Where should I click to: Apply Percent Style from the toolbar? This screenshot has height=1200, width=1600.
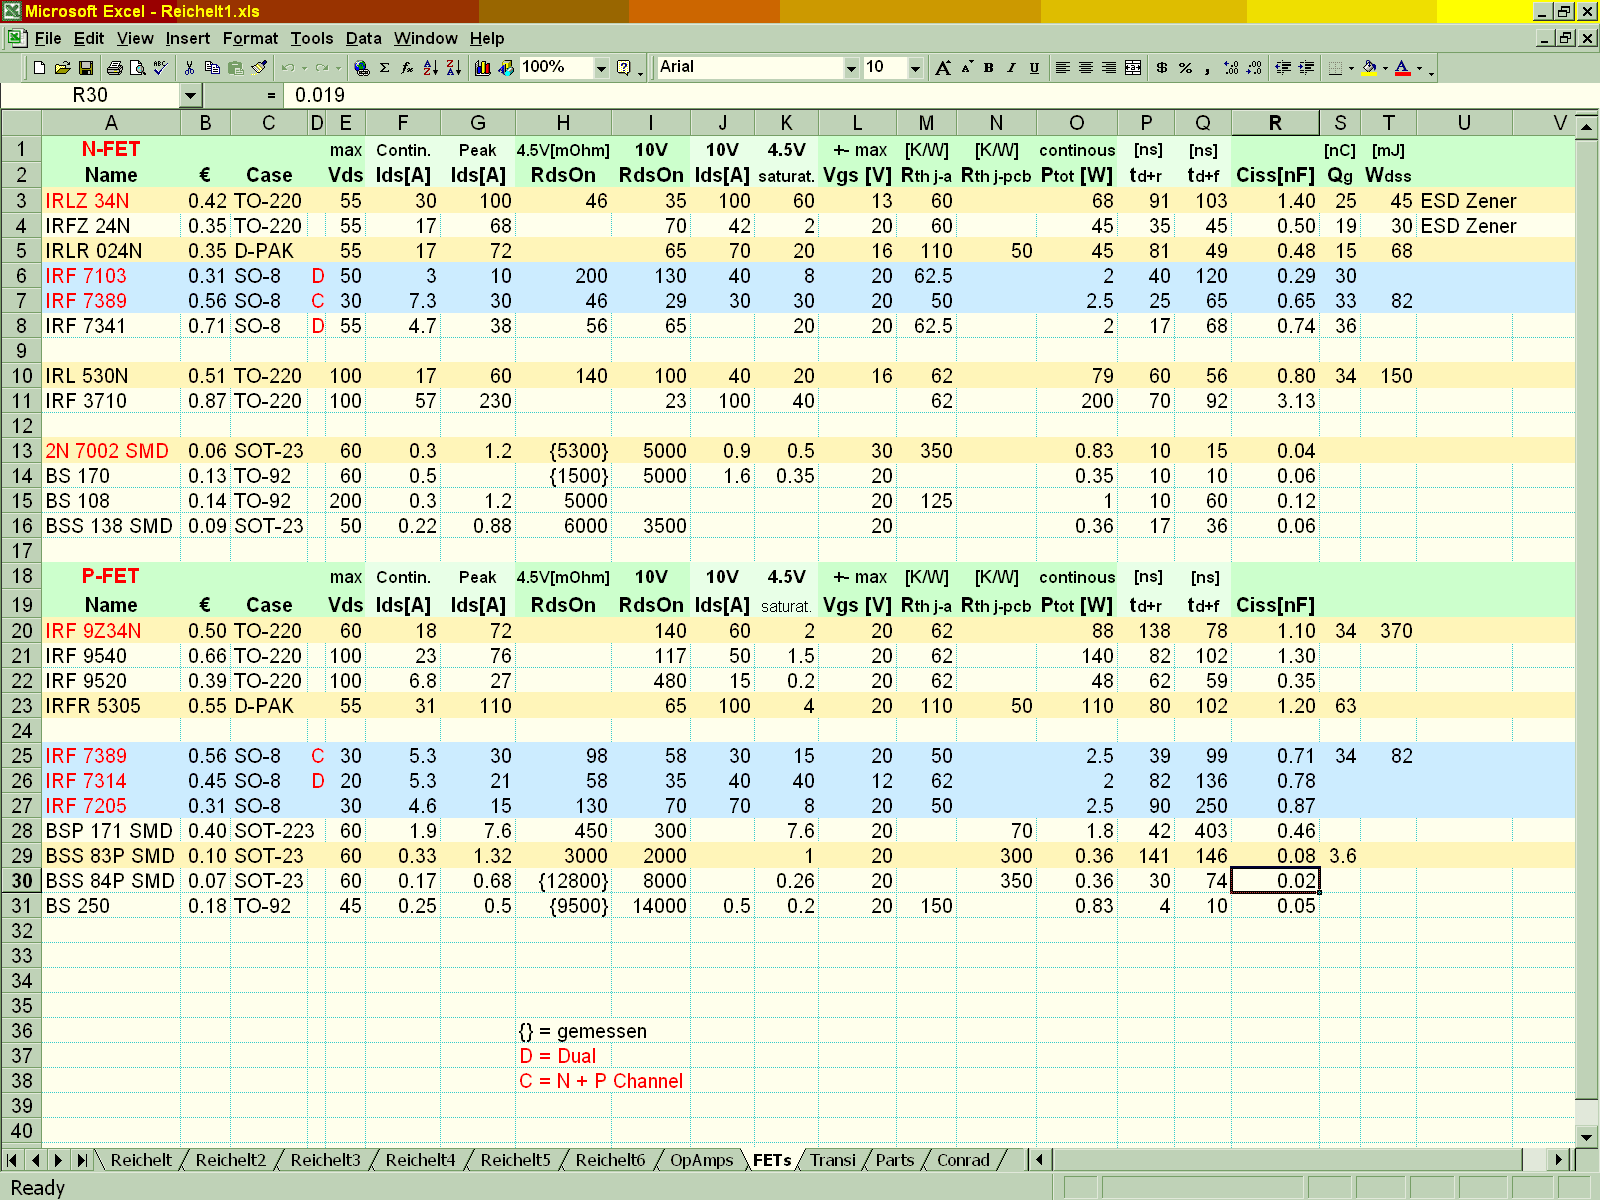click(1185, 68)
